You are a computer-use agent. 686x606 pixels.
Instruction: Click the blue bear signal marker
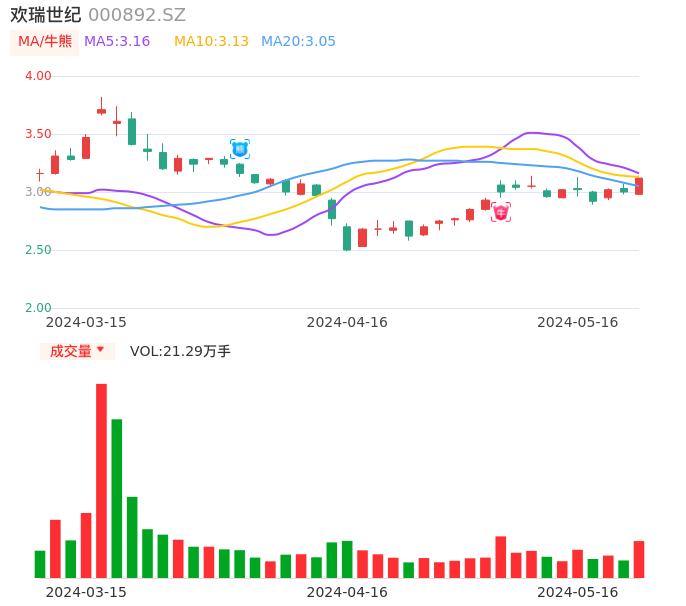coord(240,149)
